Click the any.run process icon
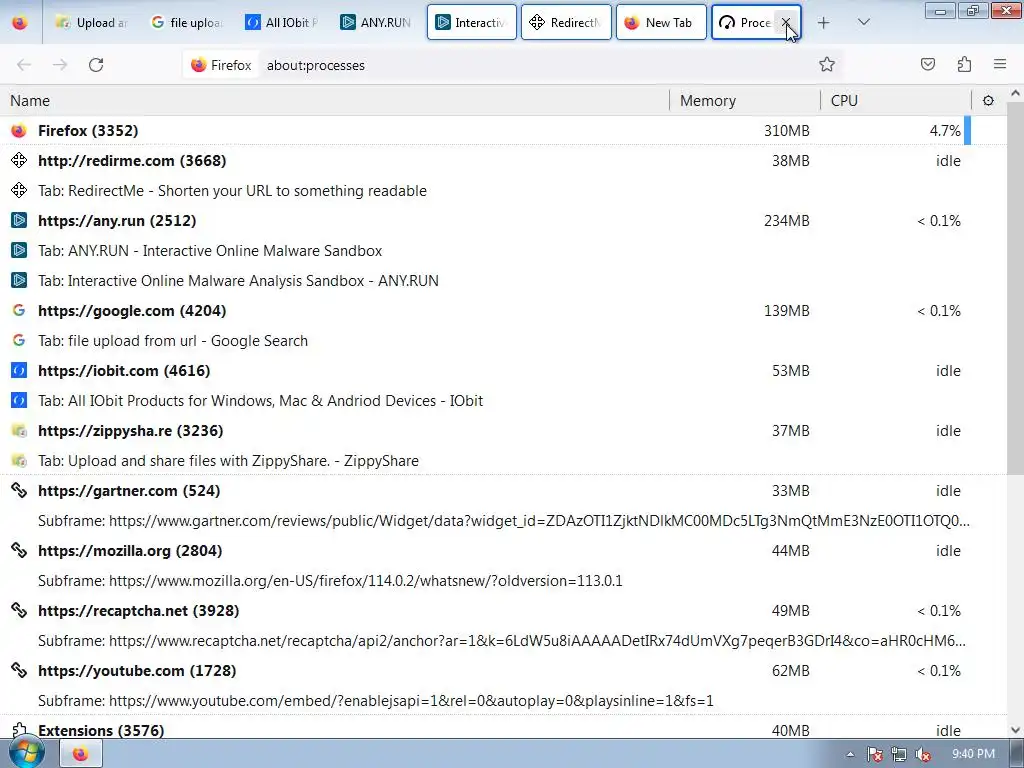1024x768 pixels. click(19, 221)
